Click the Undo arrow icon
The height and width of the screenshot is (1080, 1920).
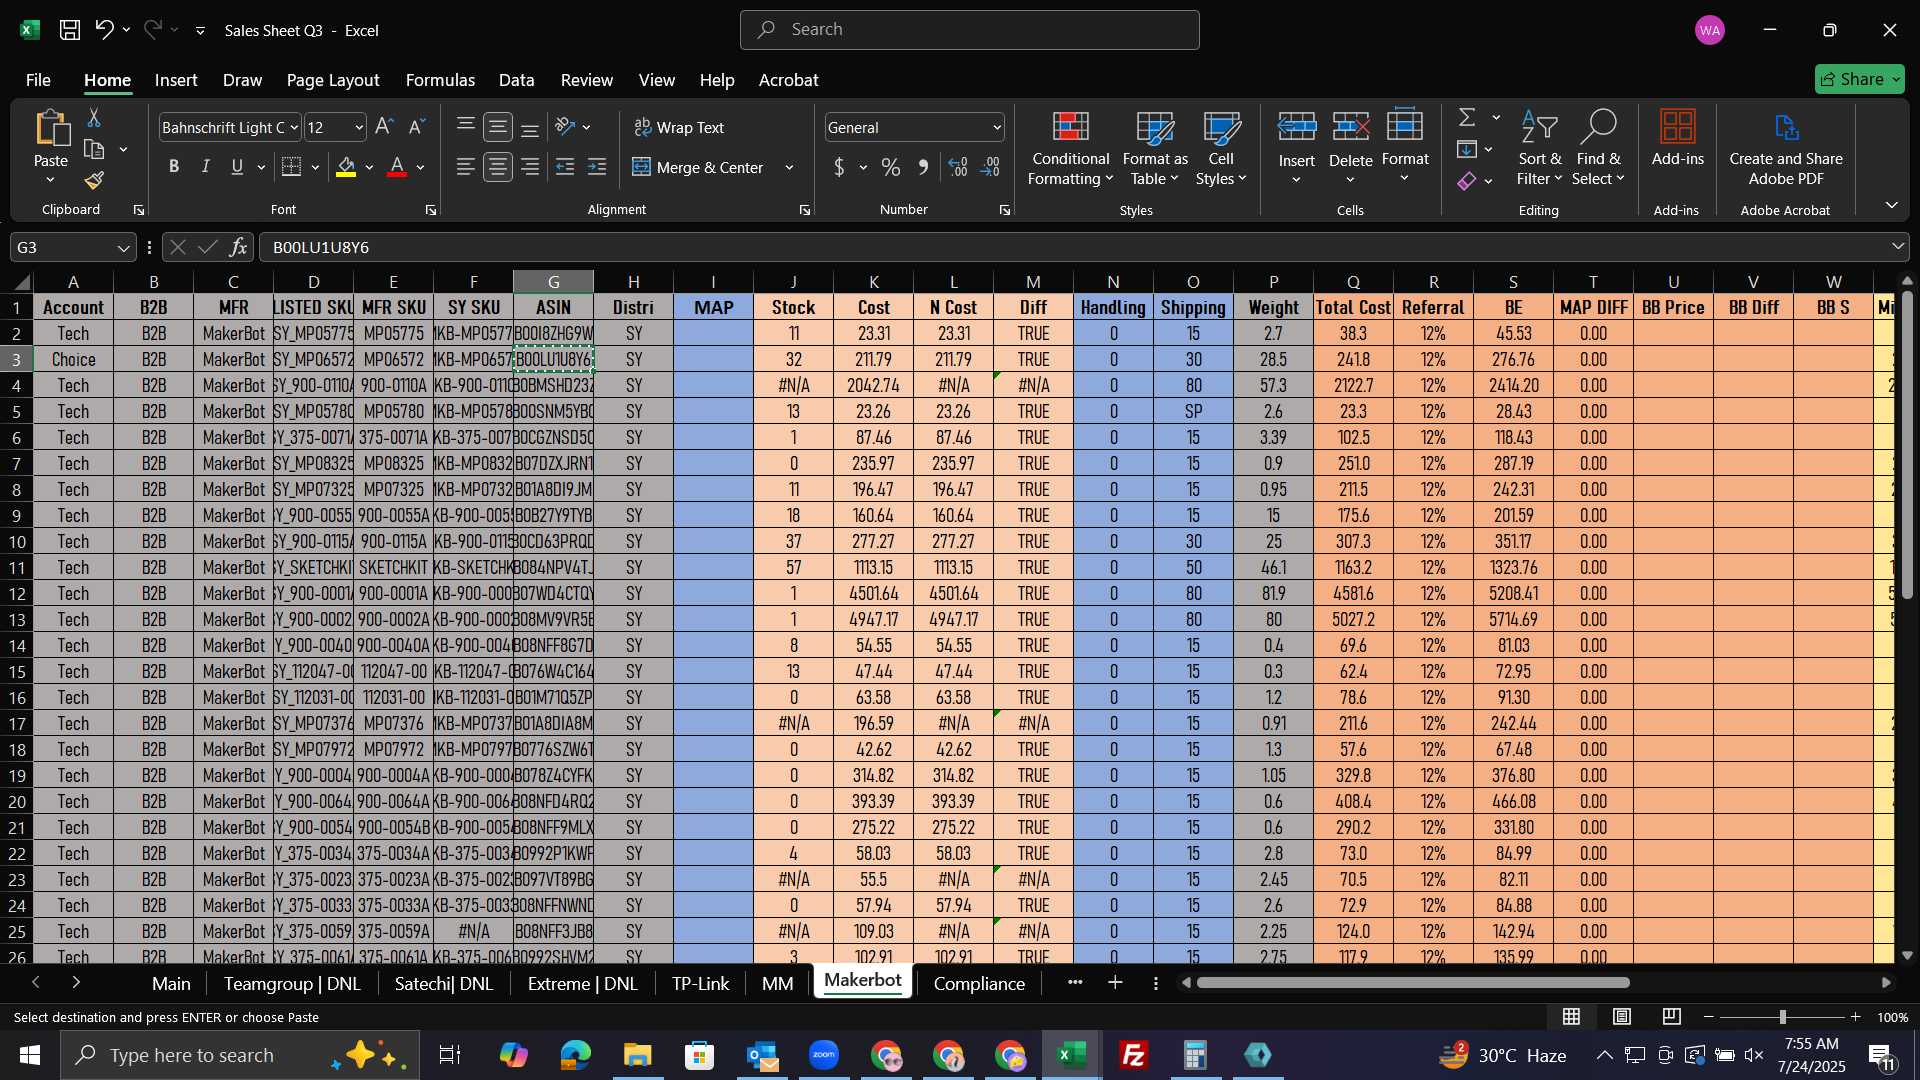click(104, 30)
